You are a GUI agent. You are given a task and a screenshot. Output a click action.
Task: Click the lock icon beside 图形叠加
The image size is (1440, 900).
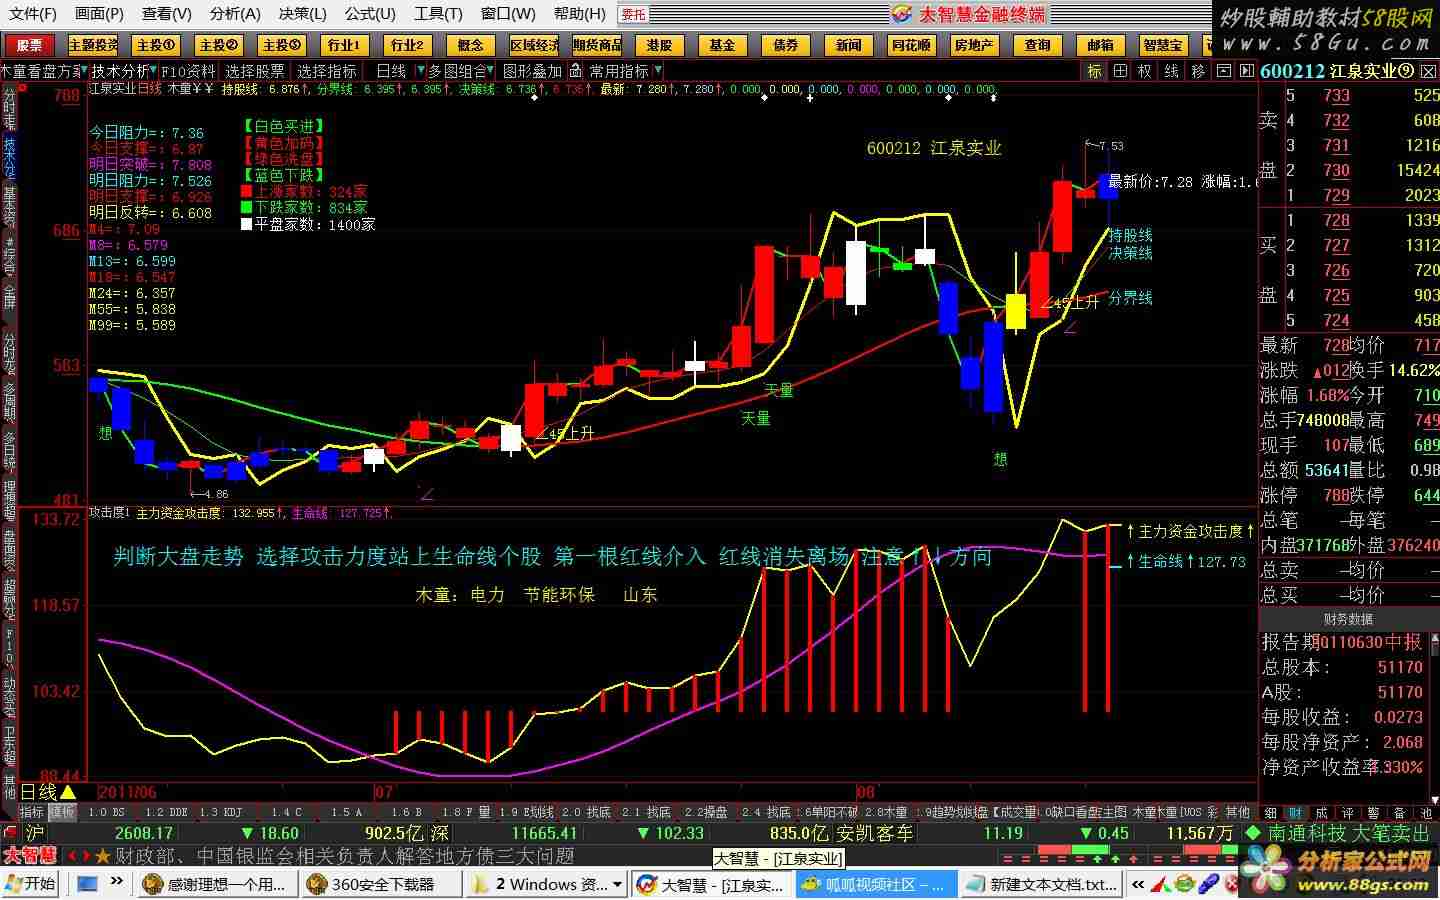pos(576,71)
